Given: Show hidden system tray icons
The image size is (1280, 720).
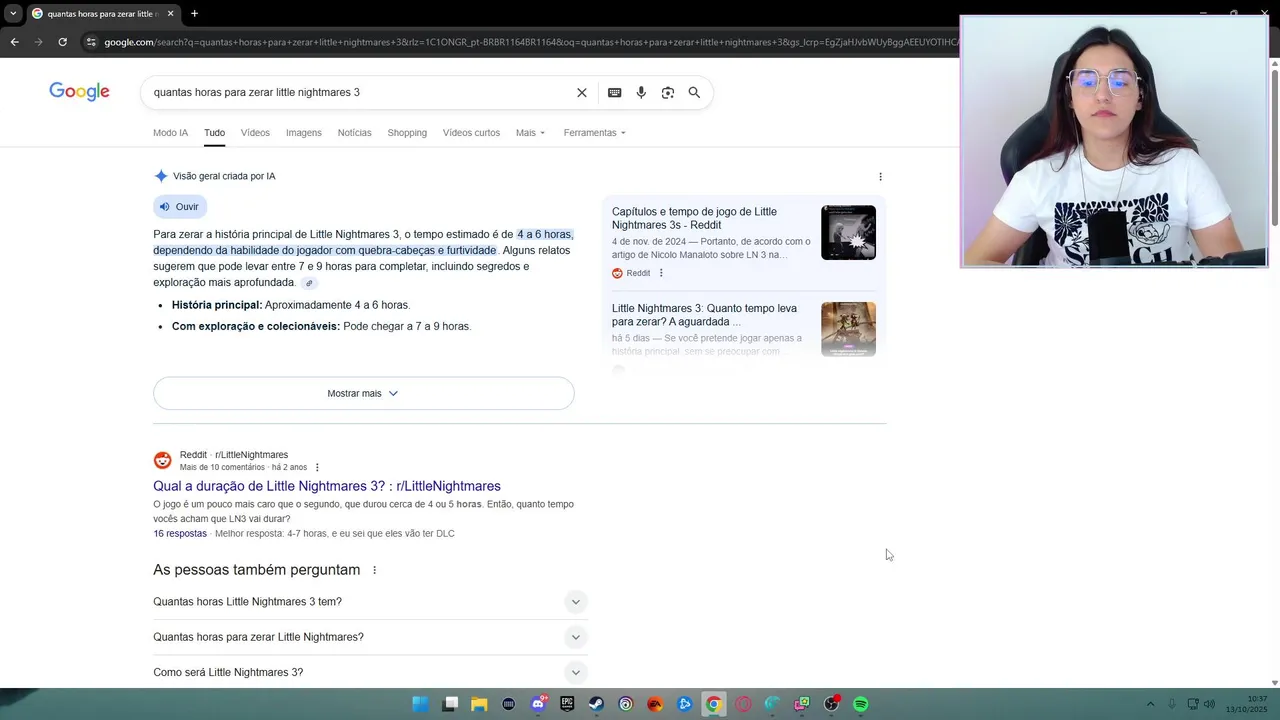Looking at the screenshot, I should (1150, 704).
